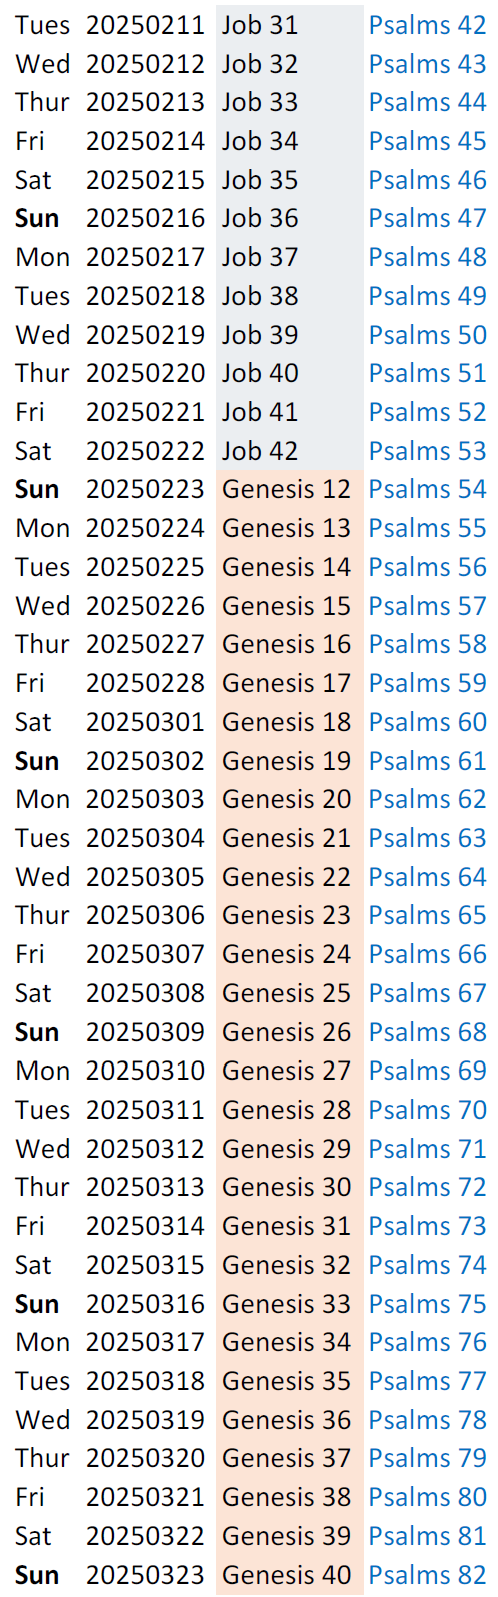
Task: Click the Genesis 33 cell
Action: [290, 1304]
